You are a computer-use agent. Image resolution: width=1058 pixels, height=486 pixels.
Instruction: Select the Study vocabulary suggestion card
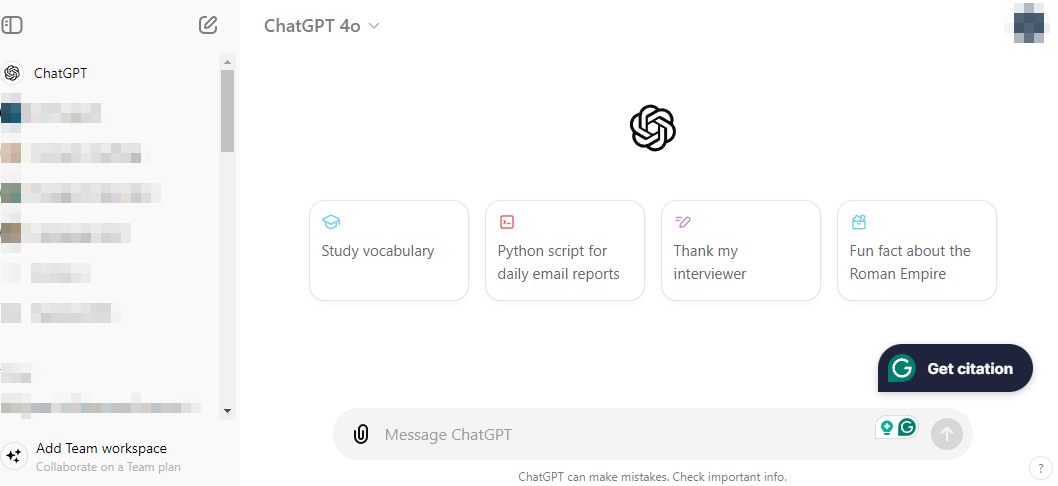(388, 250)
